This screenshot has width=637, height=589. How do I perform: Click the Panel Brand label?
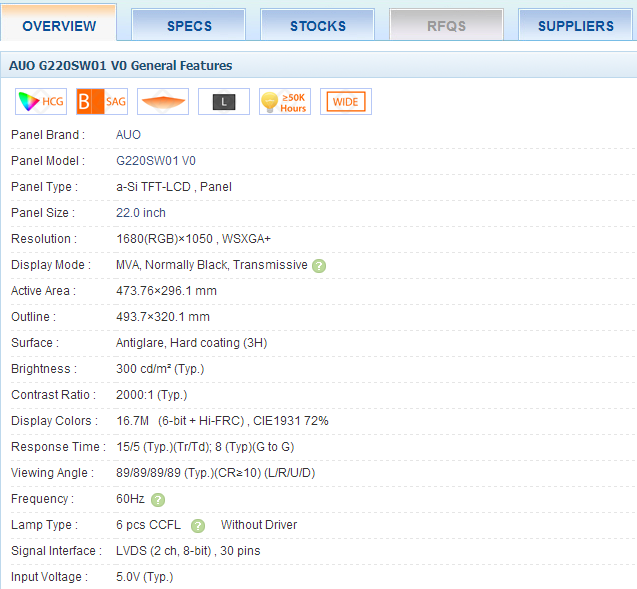48,135
